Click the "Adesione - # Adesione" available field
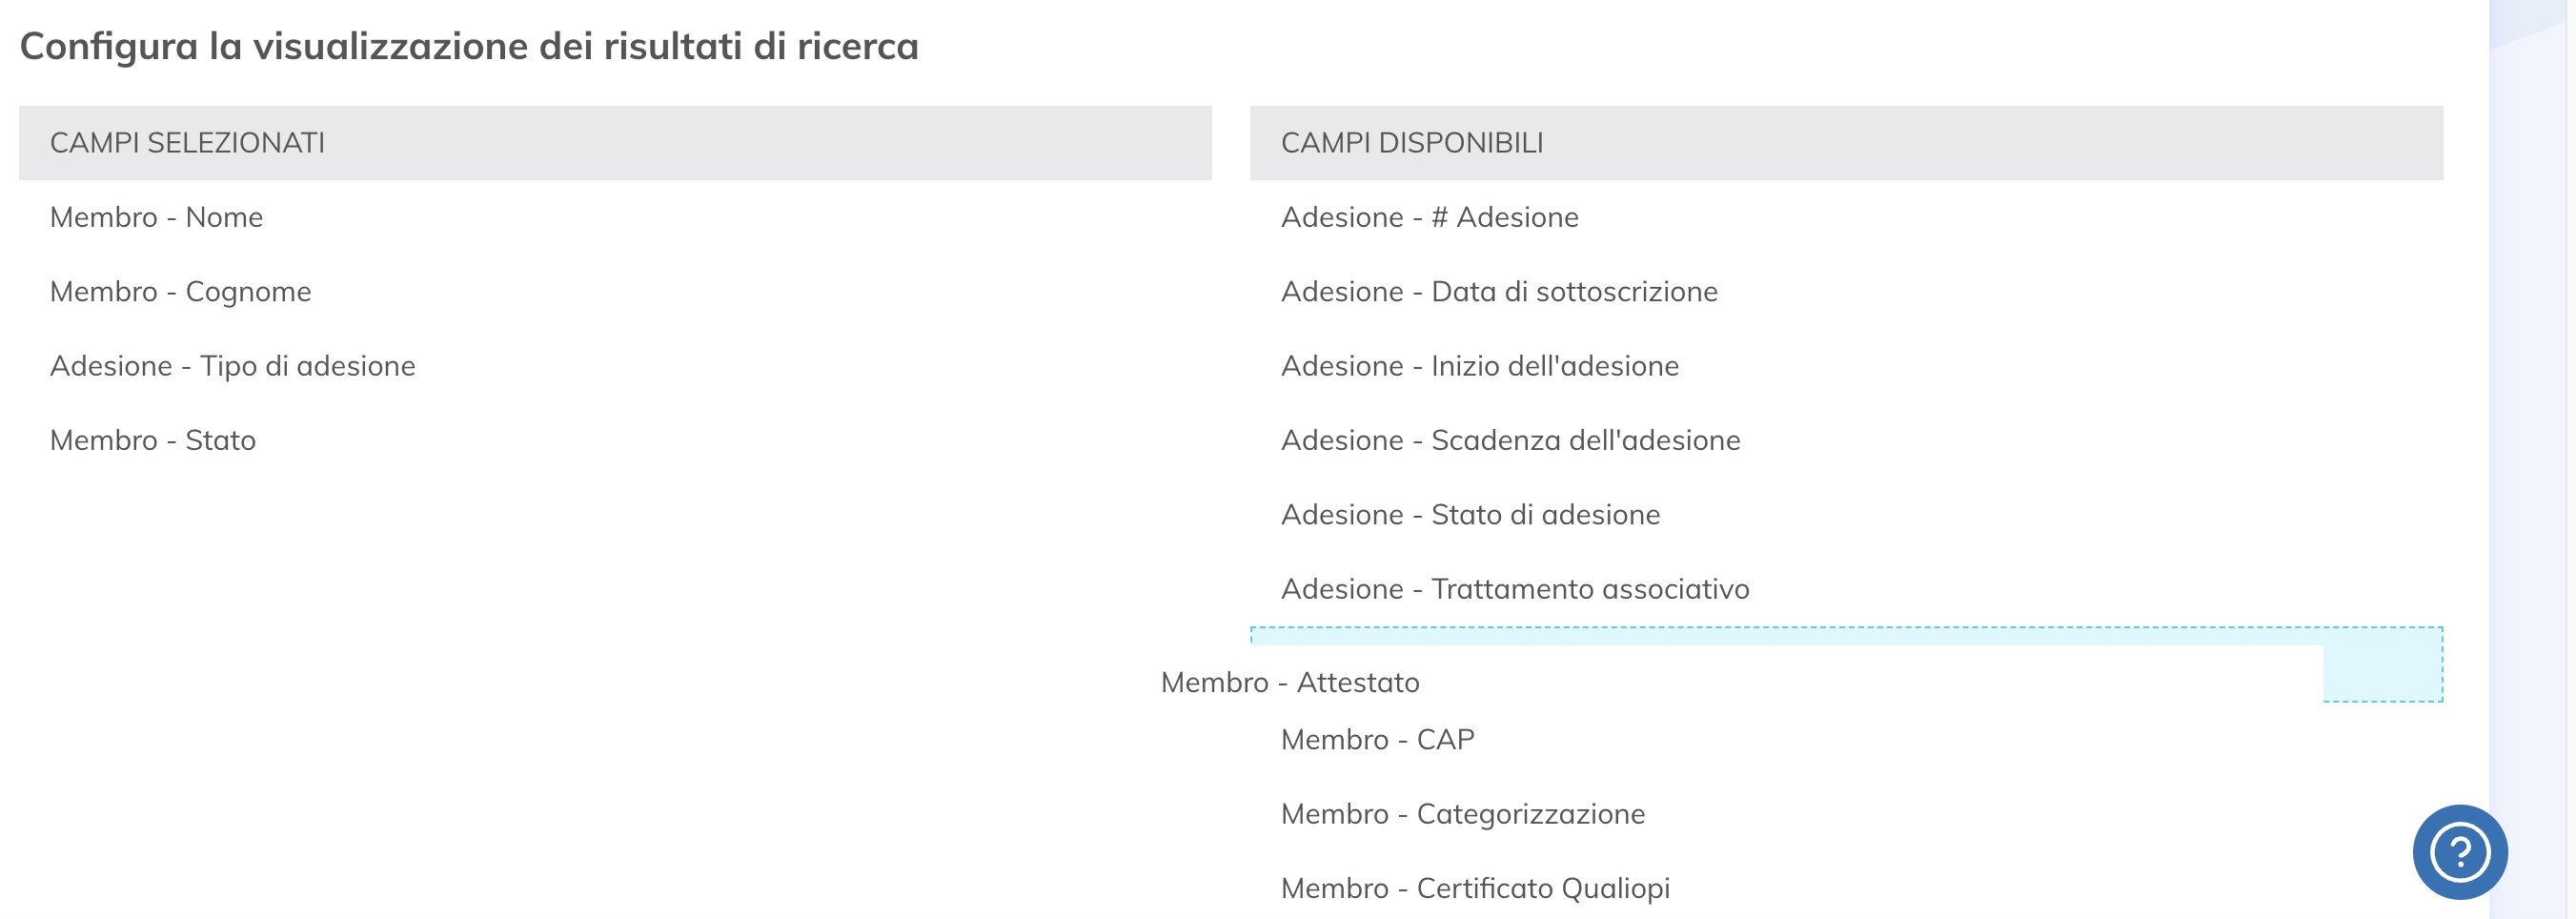 1430,217
